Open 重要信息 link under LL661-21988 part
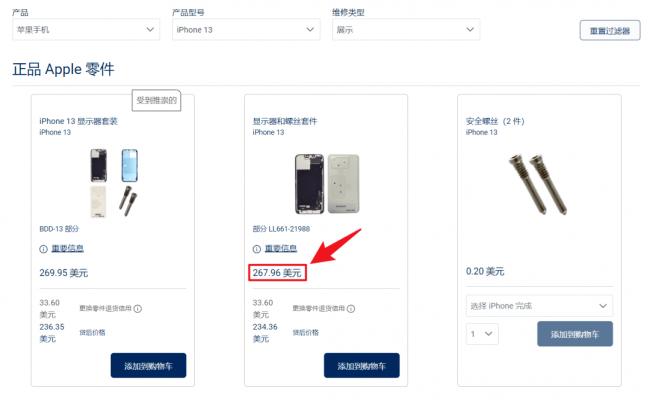Viewport: 650px width, 400px height. 281,248
